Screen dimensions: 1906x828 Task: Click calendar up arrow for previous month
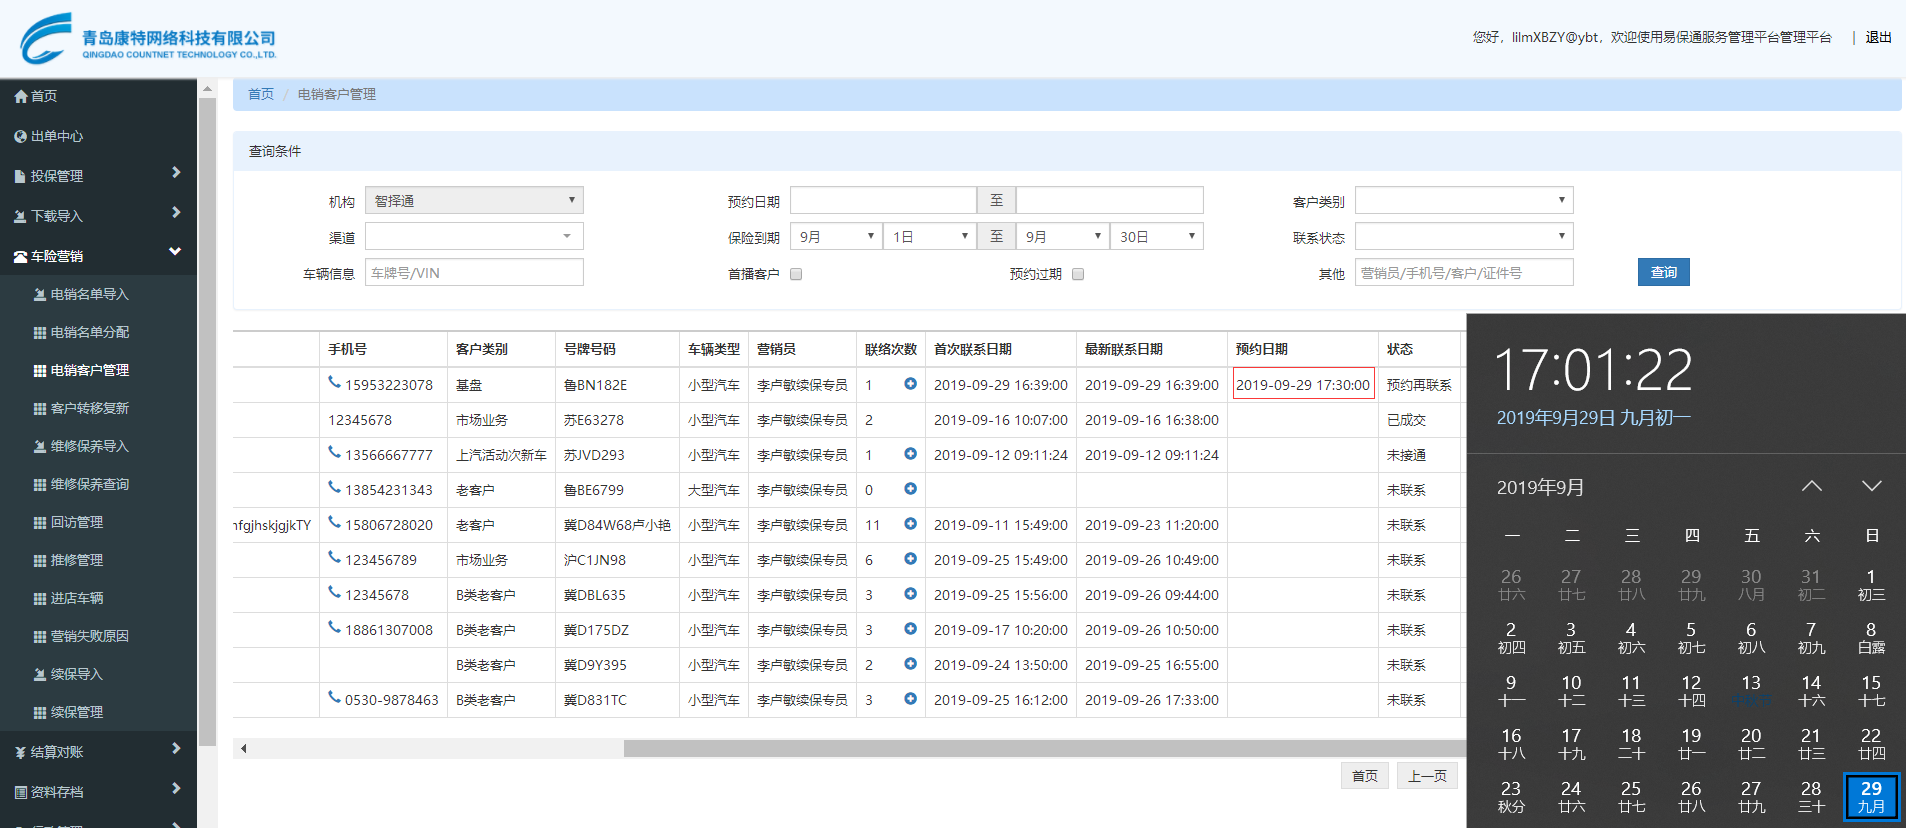point(1811,487)
